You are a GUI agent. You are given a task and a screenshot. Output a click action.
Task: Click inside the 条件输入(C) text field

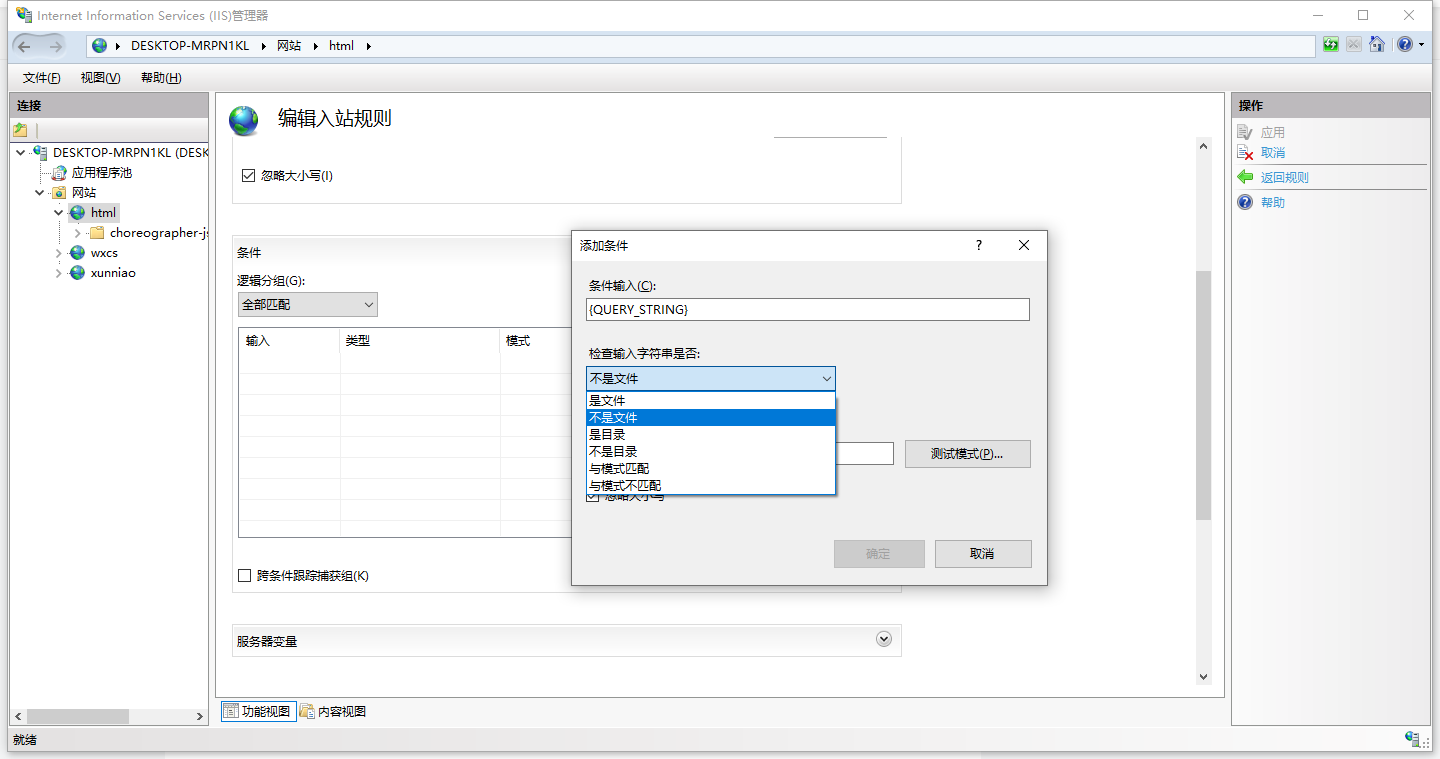click(806, 309)
